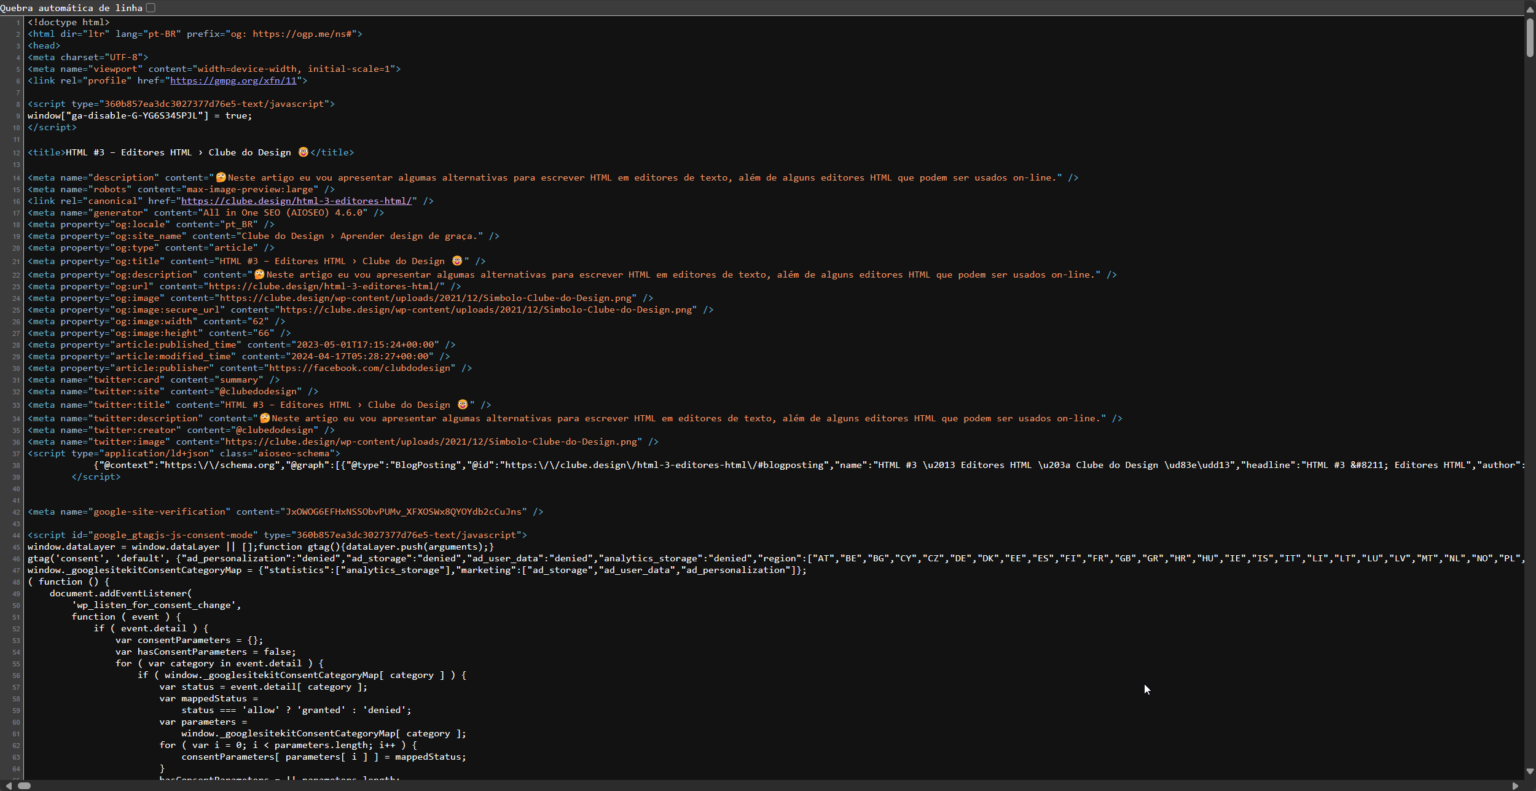Click the 'wp_listen_for_consent_change' string
The height and width of the screenshot is (791, 1536).
pyautogui.click(x=155, y=605)
